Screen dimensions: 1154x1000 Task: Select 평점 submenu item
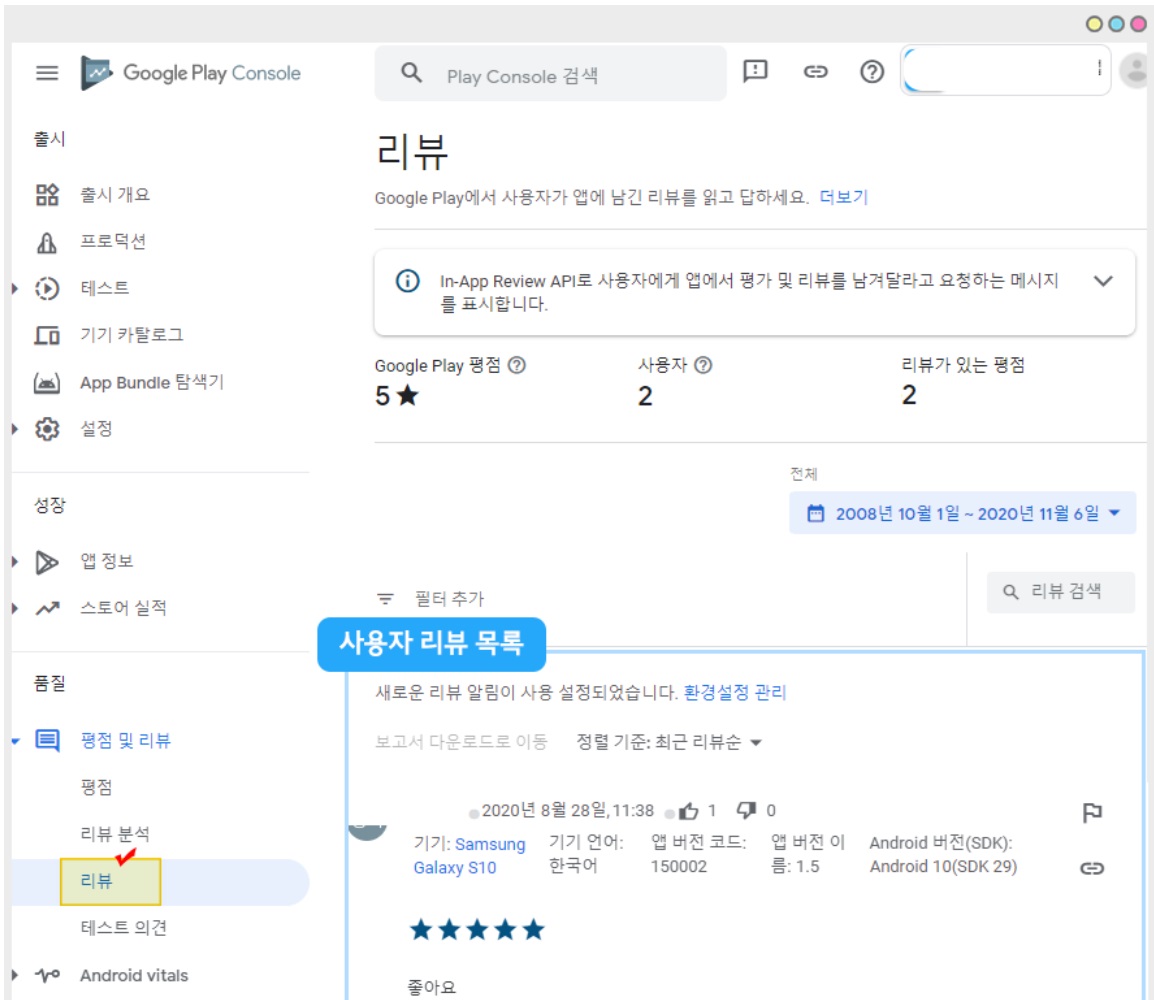[96, 787]
